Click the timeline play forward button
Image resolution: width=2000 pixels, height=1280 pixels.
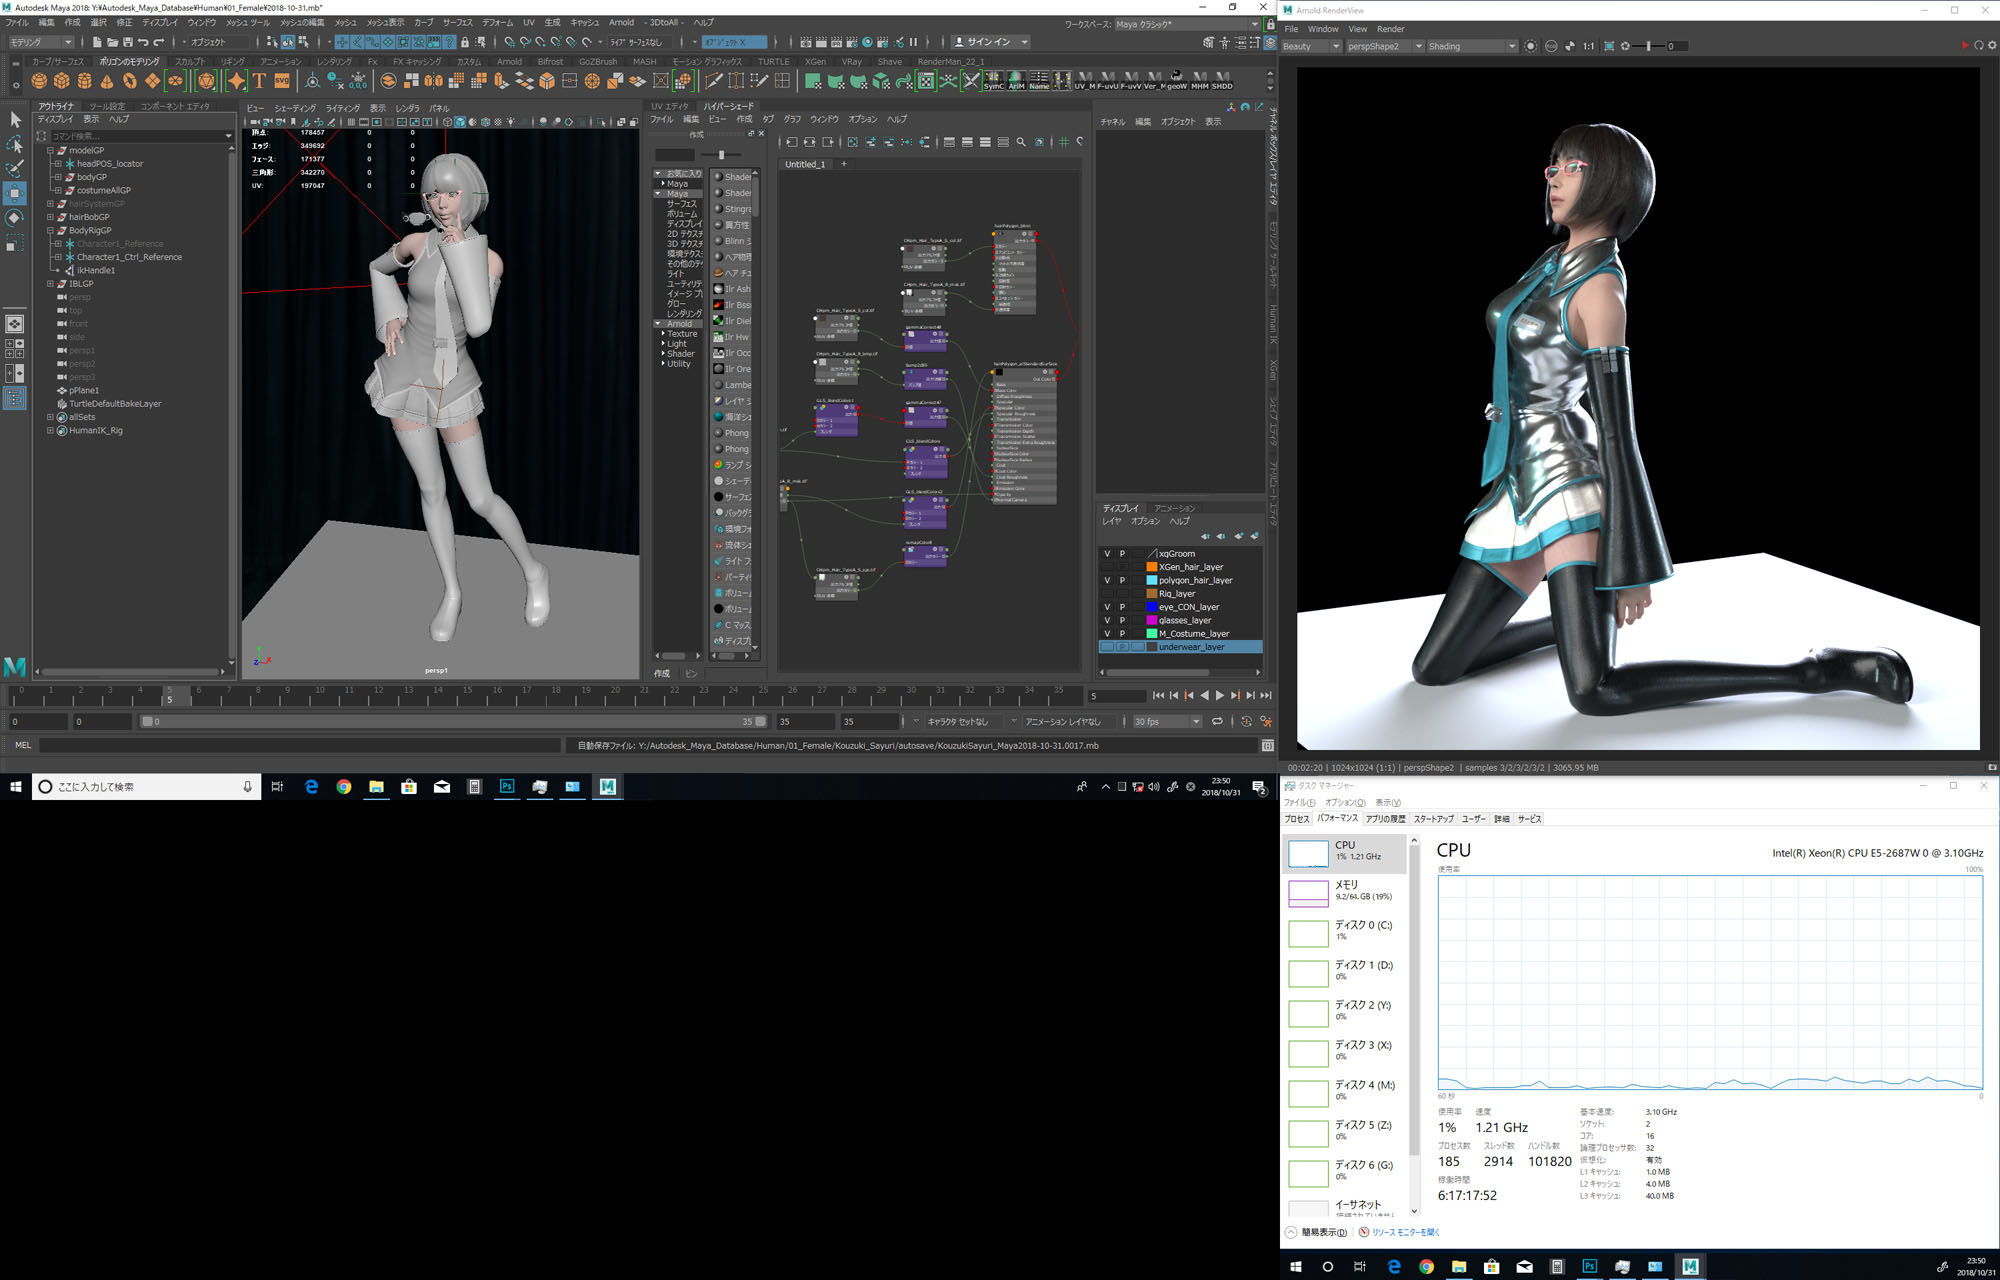click(x=1219, y=695)
